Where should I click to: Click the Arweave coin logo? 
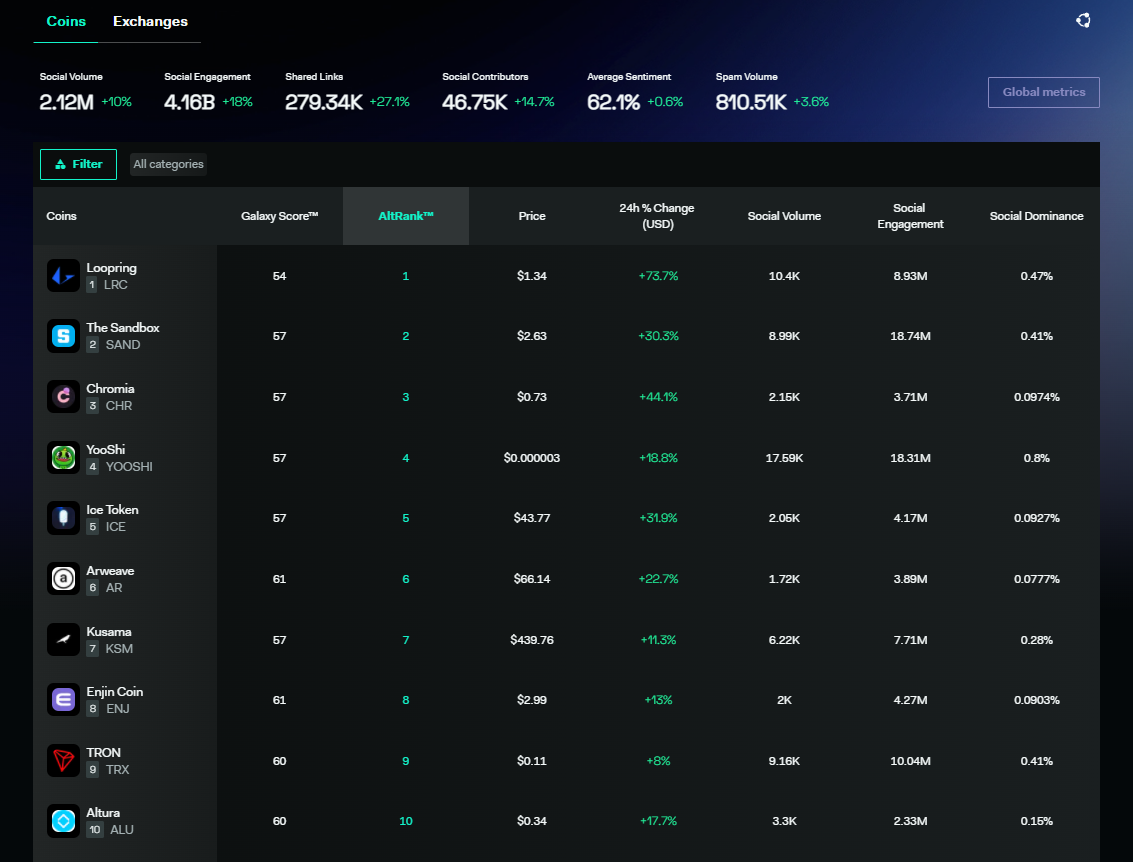tap(63, 579)
